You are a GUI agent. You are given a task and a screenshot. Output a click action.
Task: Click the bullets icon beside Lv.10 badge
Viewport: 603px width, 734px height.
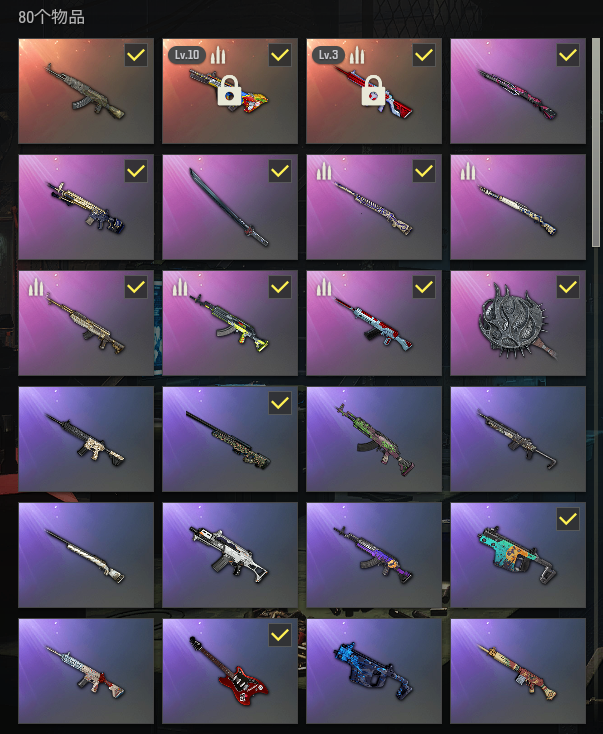(x=218, y=55)
